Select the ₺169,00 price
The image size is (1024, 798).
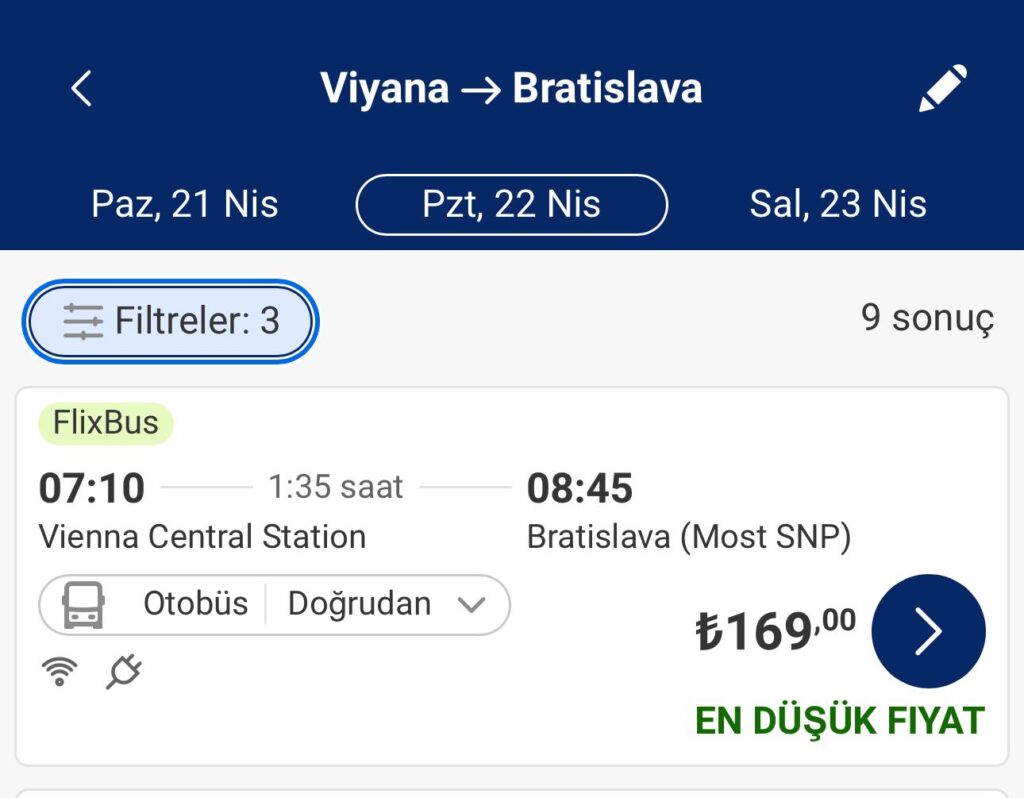(x=775, y=631)
